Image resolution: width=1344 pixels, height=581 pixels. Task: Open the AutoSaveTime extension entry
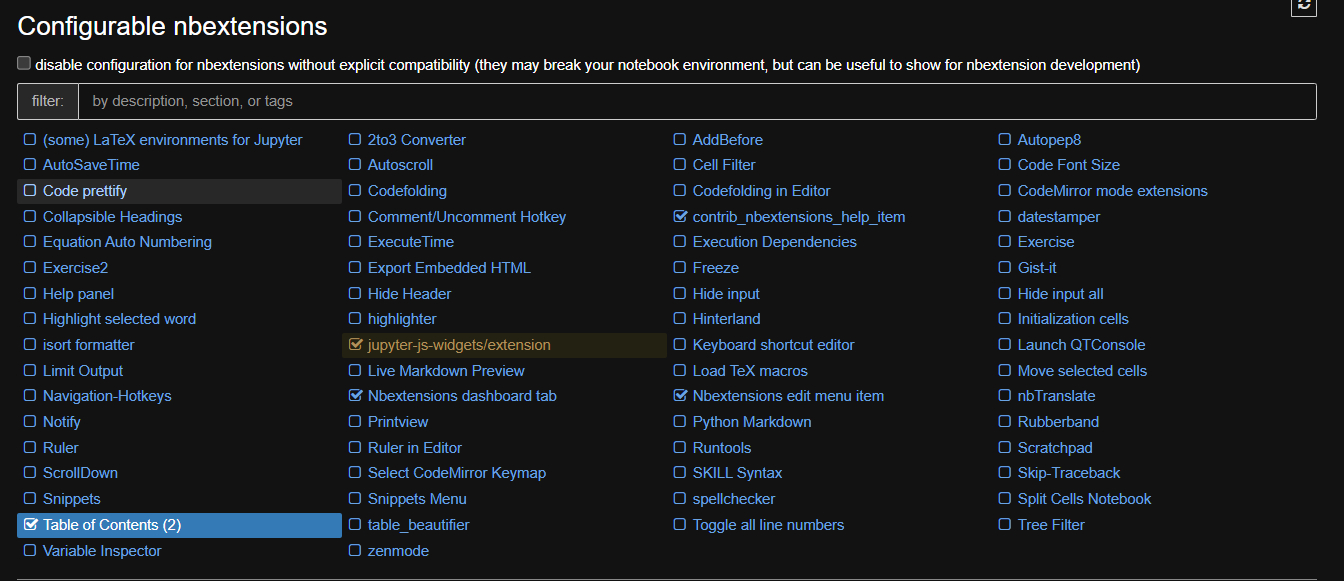point(91,165)
